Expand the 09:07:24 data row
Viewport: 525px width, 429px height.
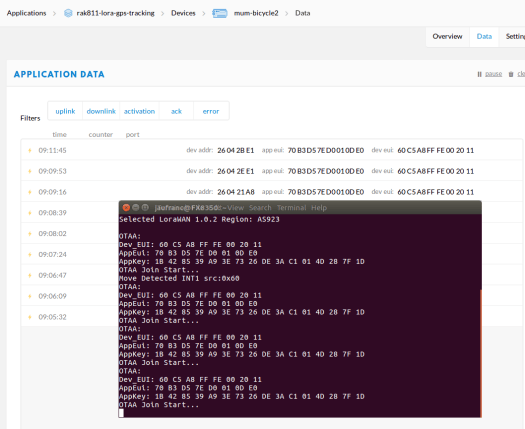click(70, 254)
